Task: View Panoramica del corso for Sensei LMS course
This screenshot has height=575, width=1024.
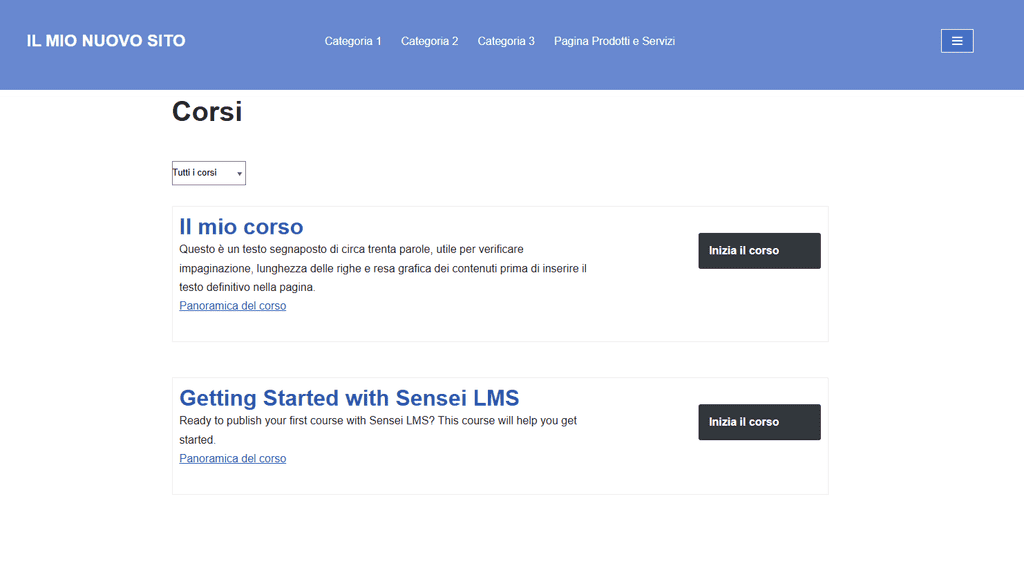Action: point(232,459)
